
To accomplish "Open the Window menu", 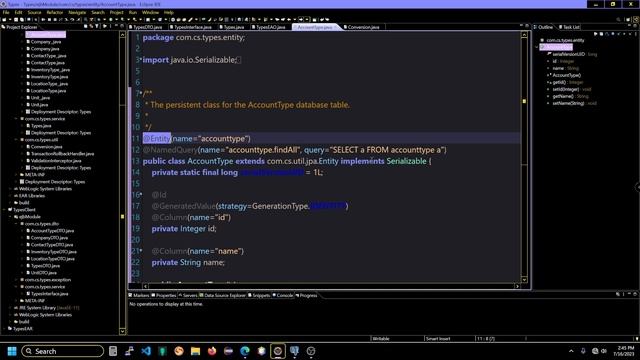I will [150, 12].
